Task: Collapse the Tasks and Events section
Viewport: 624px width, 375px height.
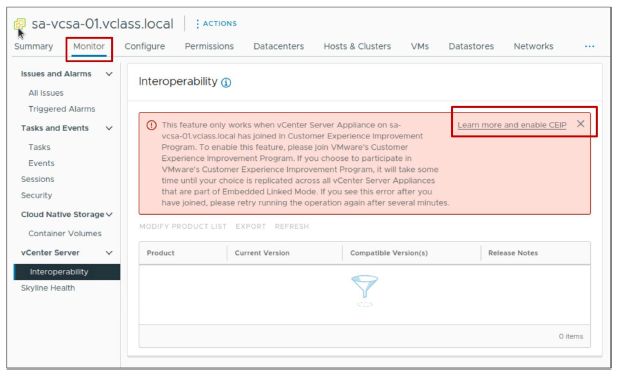Action: pyautogui.click(x=109, y=128)
